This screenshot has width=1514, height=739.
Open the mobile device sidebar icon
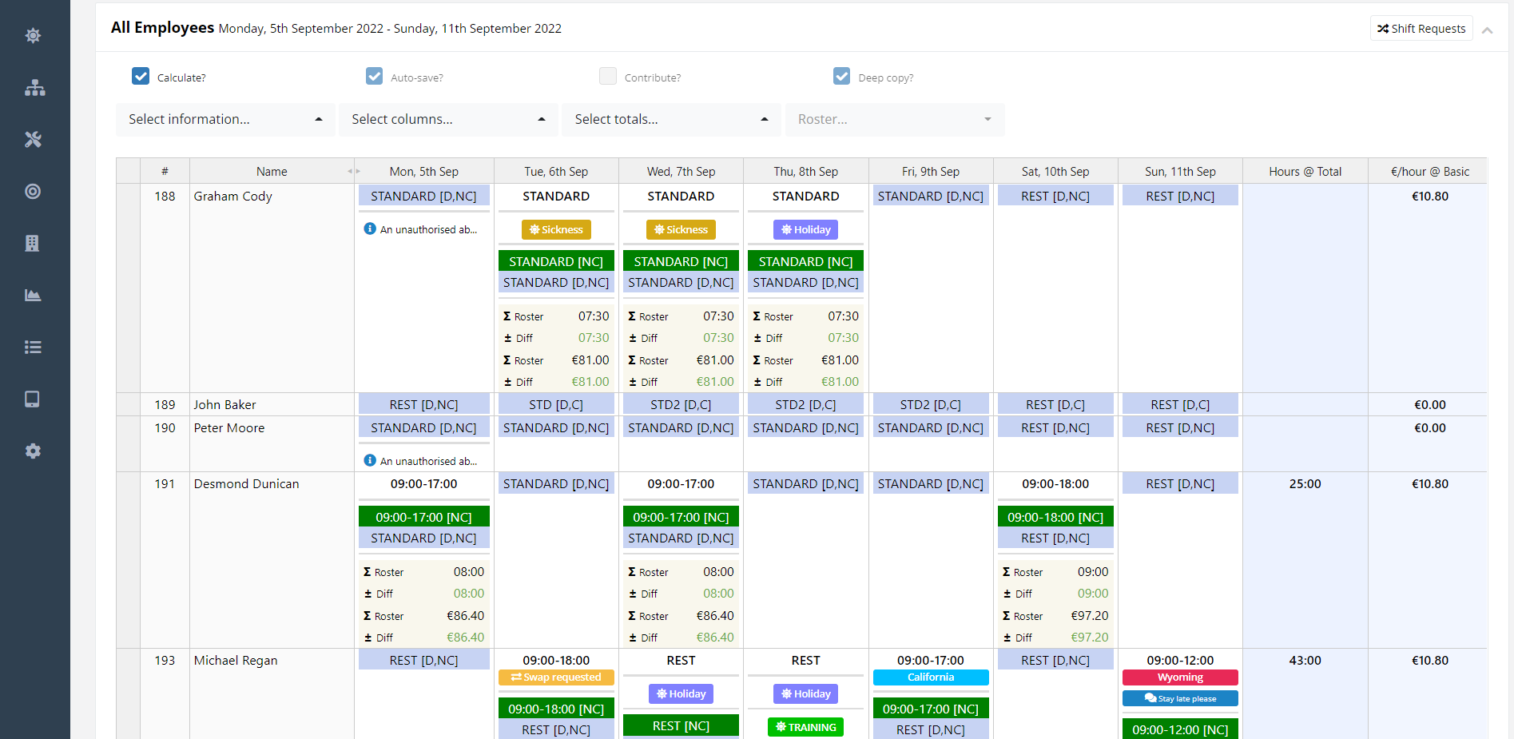click(33, 399)
